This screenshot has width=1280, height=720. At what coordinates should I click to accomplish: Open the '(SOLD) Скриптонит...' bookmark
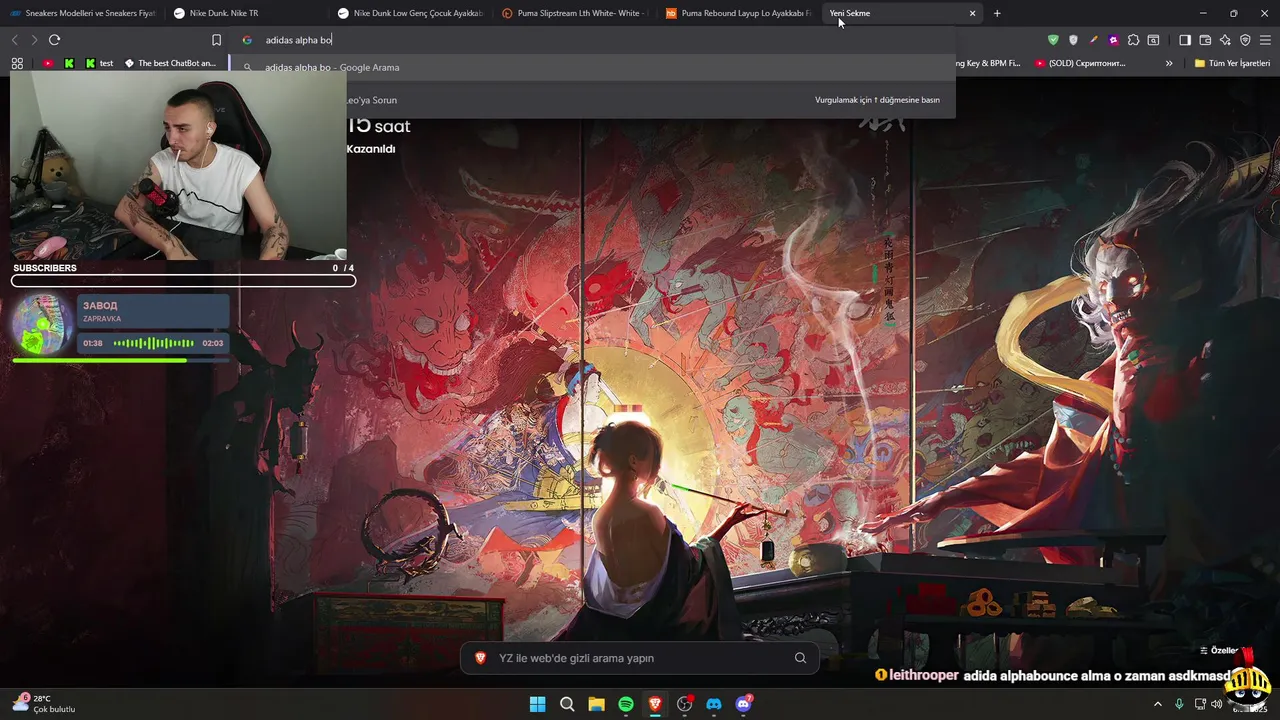click(x=1080, y=63)
